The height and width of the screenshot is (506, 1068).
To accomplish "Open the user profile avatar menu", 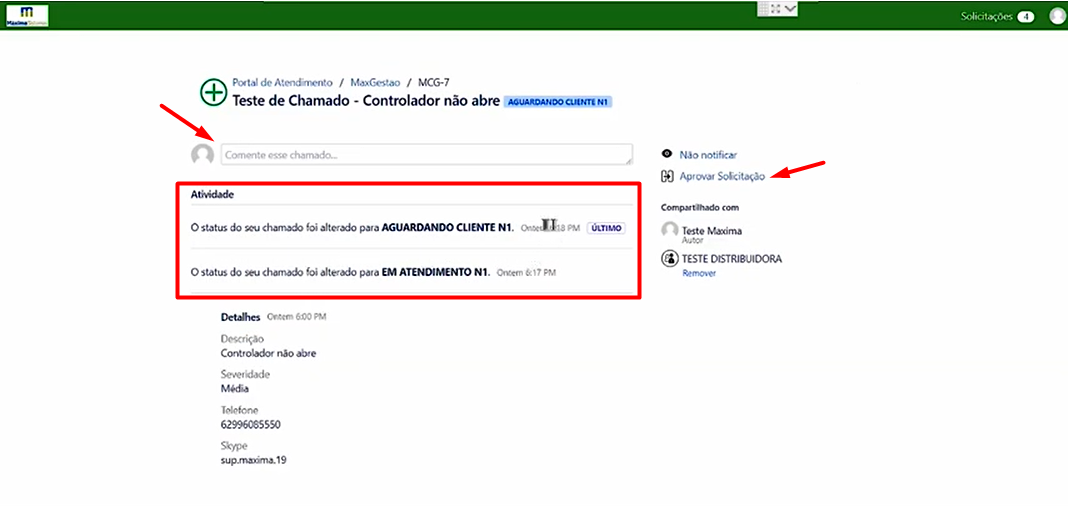I will pyautogui.click(x=1058, y=16).
